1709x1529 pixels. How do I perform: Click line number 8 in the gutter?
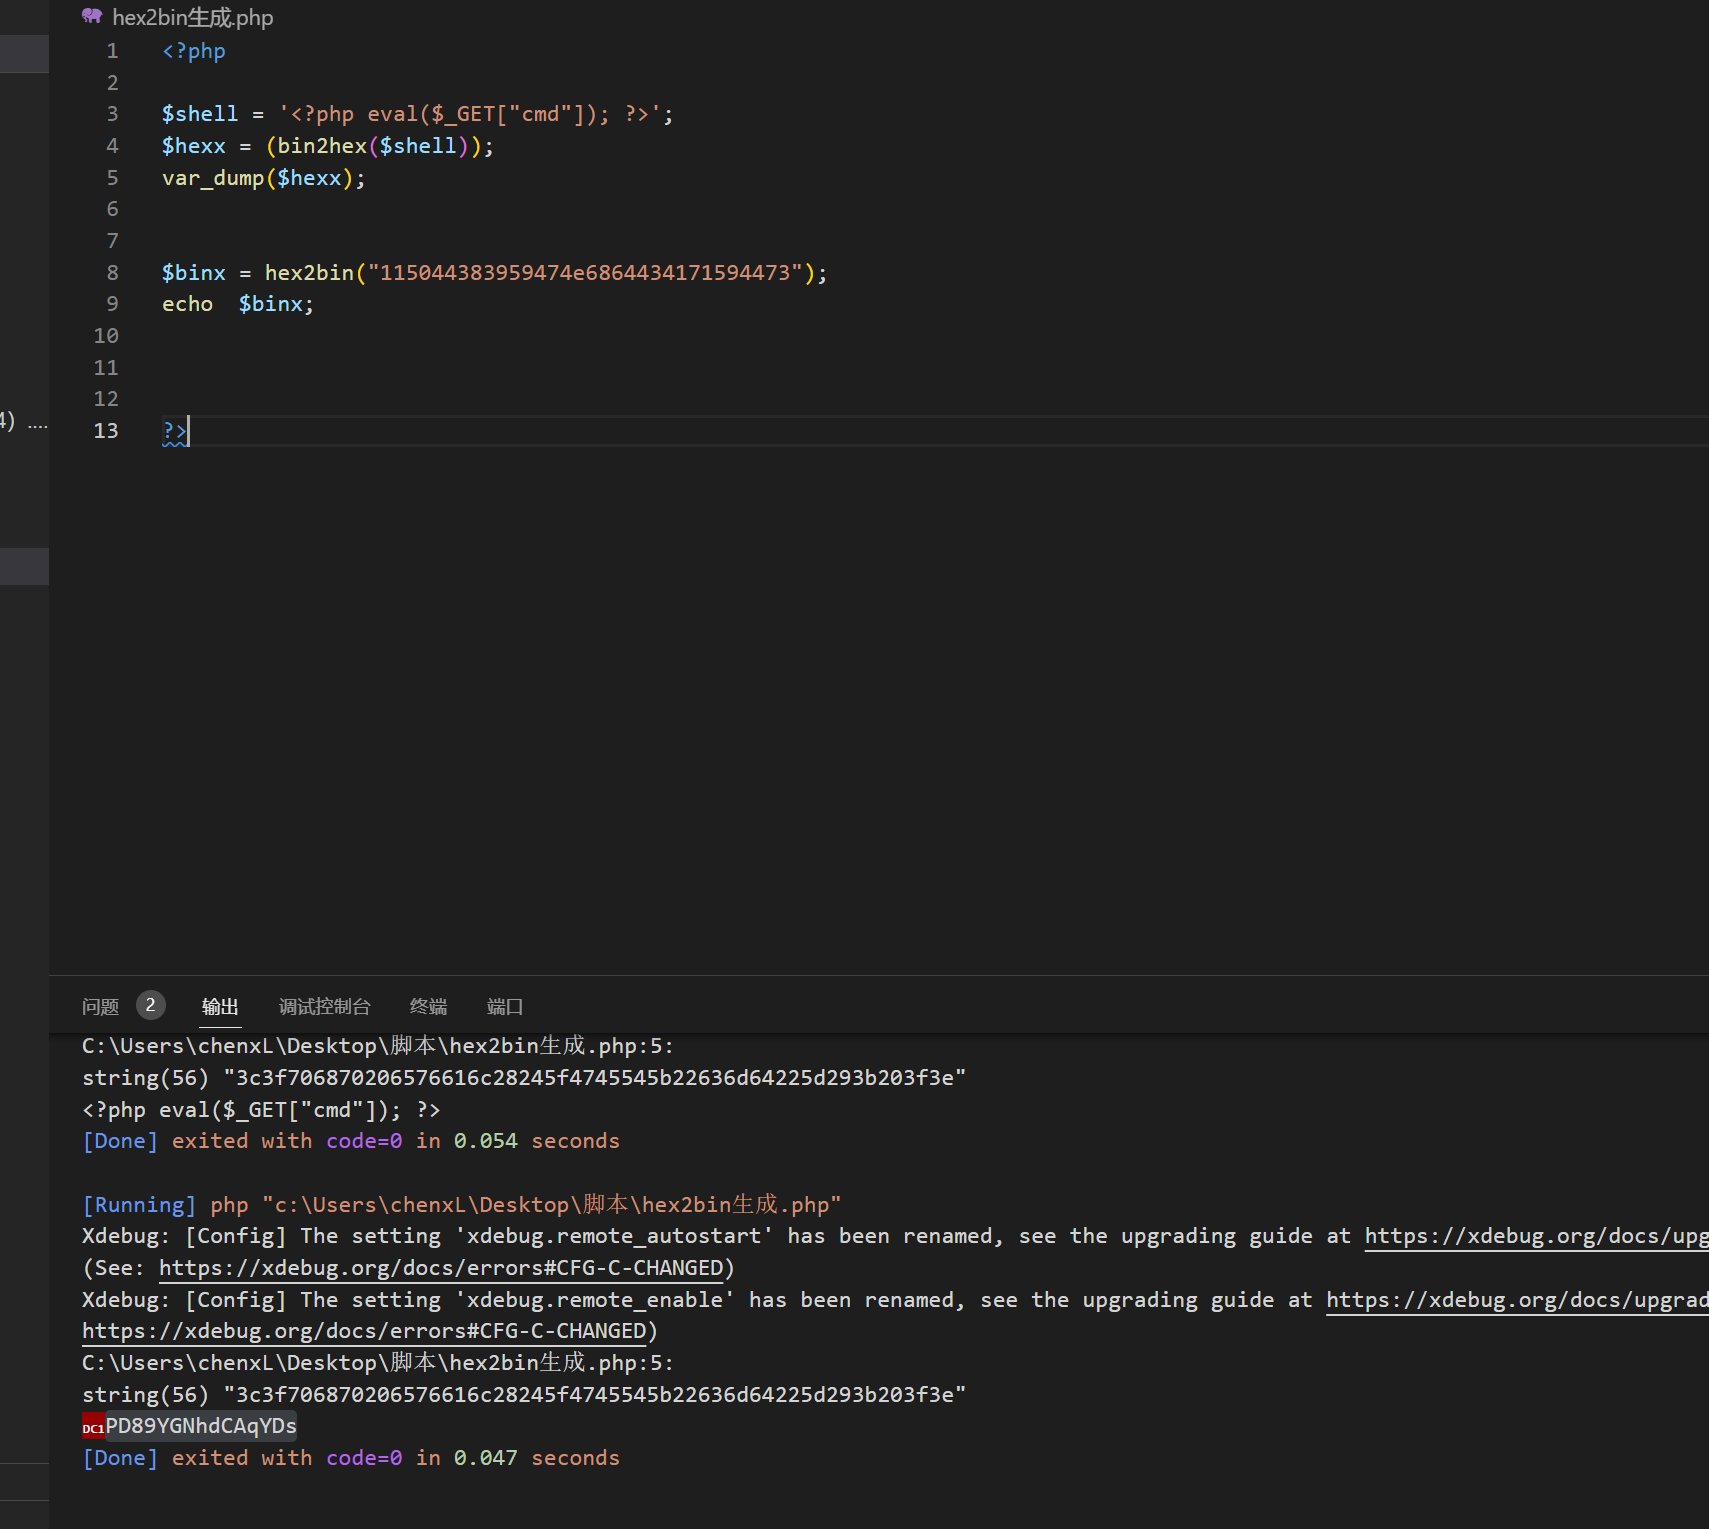coord(112,273)
